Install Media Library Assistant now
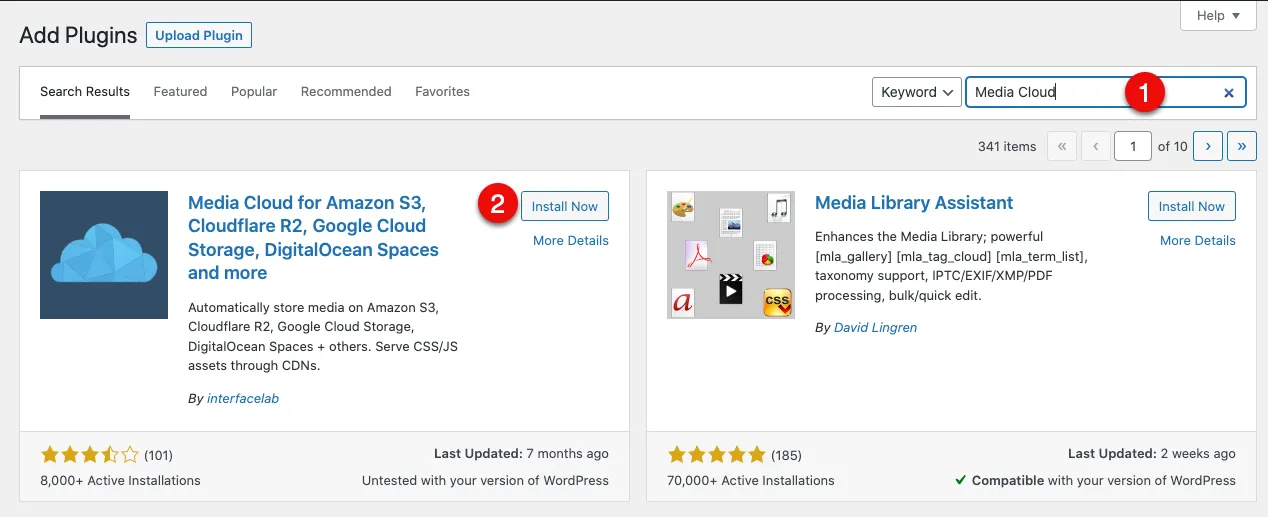This screenshot has width=1268, height=517. coord(1192,206)
